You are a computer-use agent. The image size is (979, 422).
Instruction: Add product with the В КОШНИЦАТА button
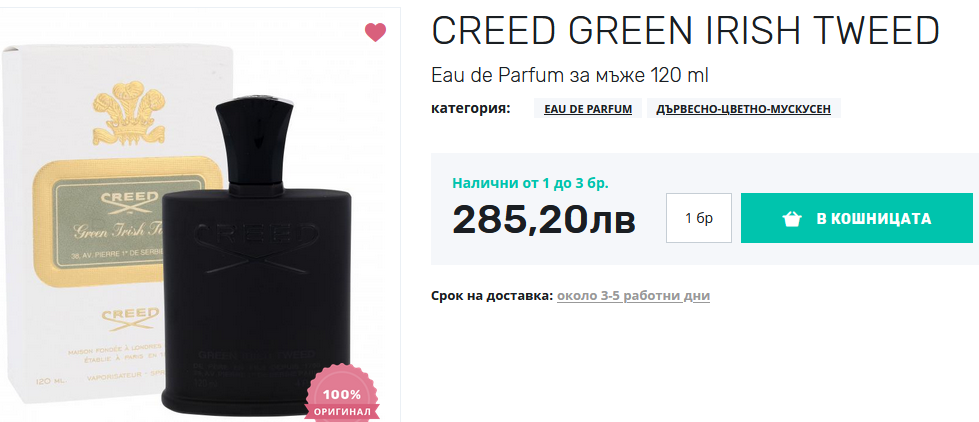click(x=857, y=218)
